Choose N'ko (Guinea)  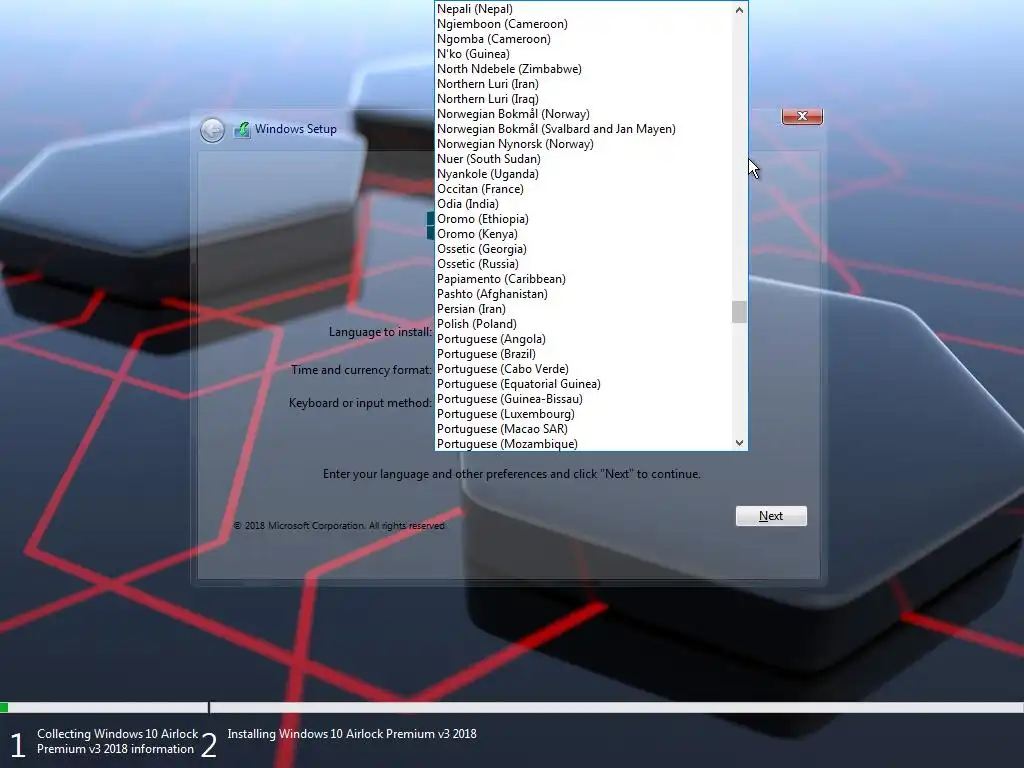click(584, 54)
